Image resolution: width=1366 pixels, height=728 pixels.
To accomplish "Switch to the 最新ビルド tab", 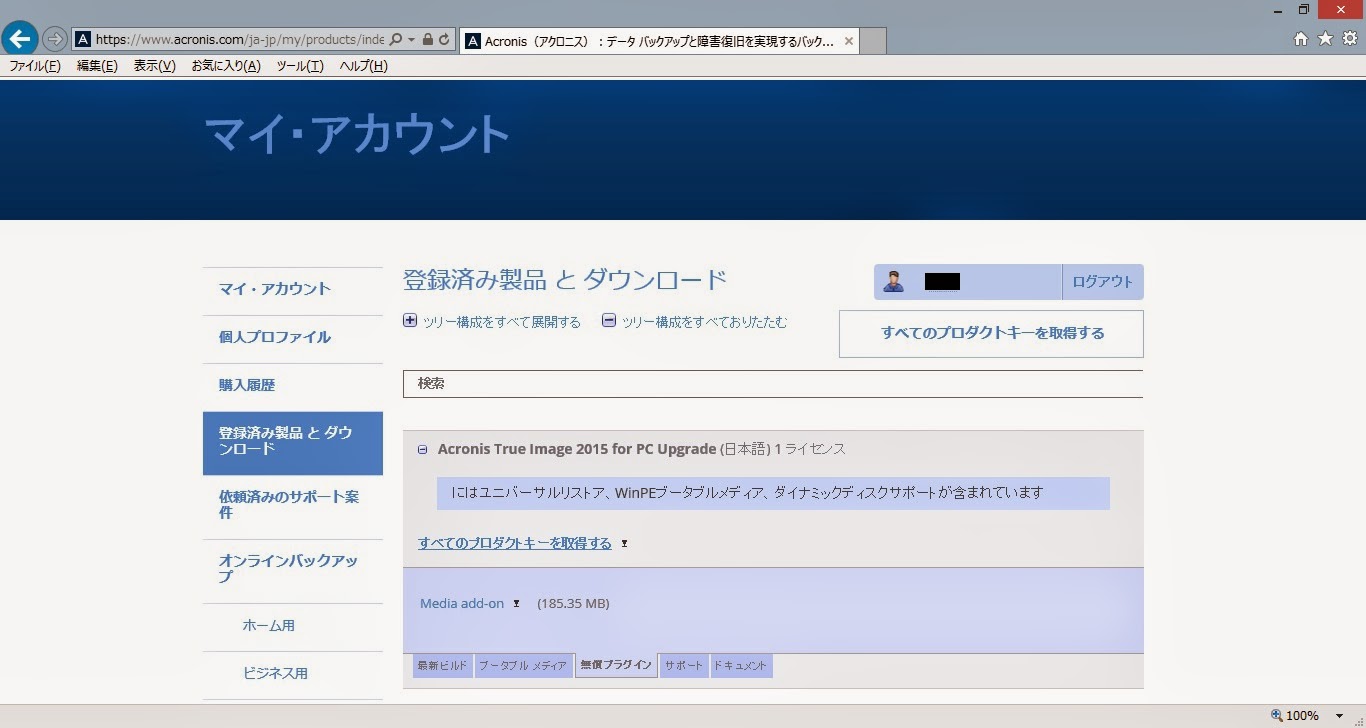I will tap(442, 666).
